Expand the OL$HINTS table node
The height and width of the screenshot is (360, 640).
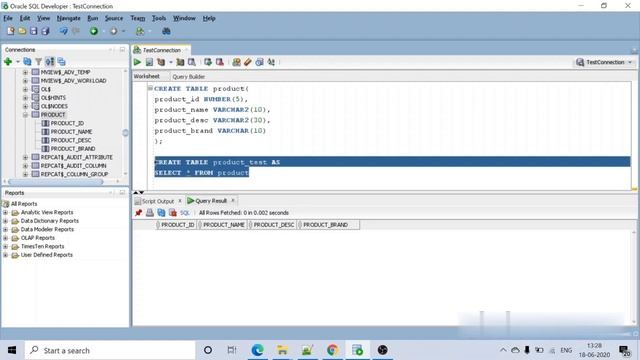point(25,98)
